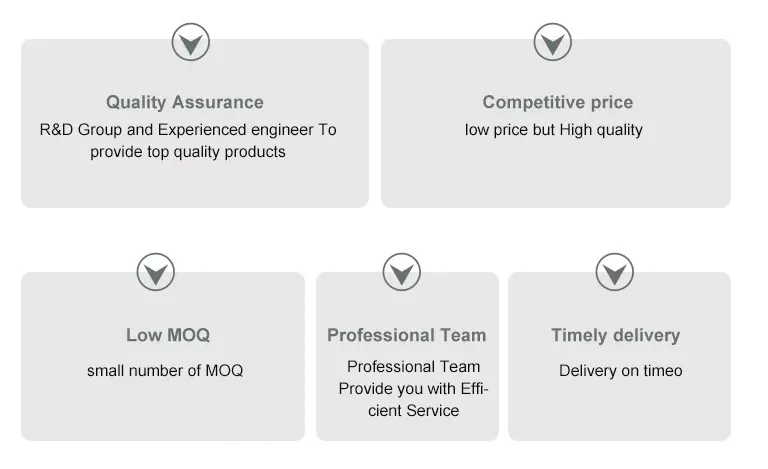Click the Professional Team heading
The image size is (768, 469).
pos(406,335)
